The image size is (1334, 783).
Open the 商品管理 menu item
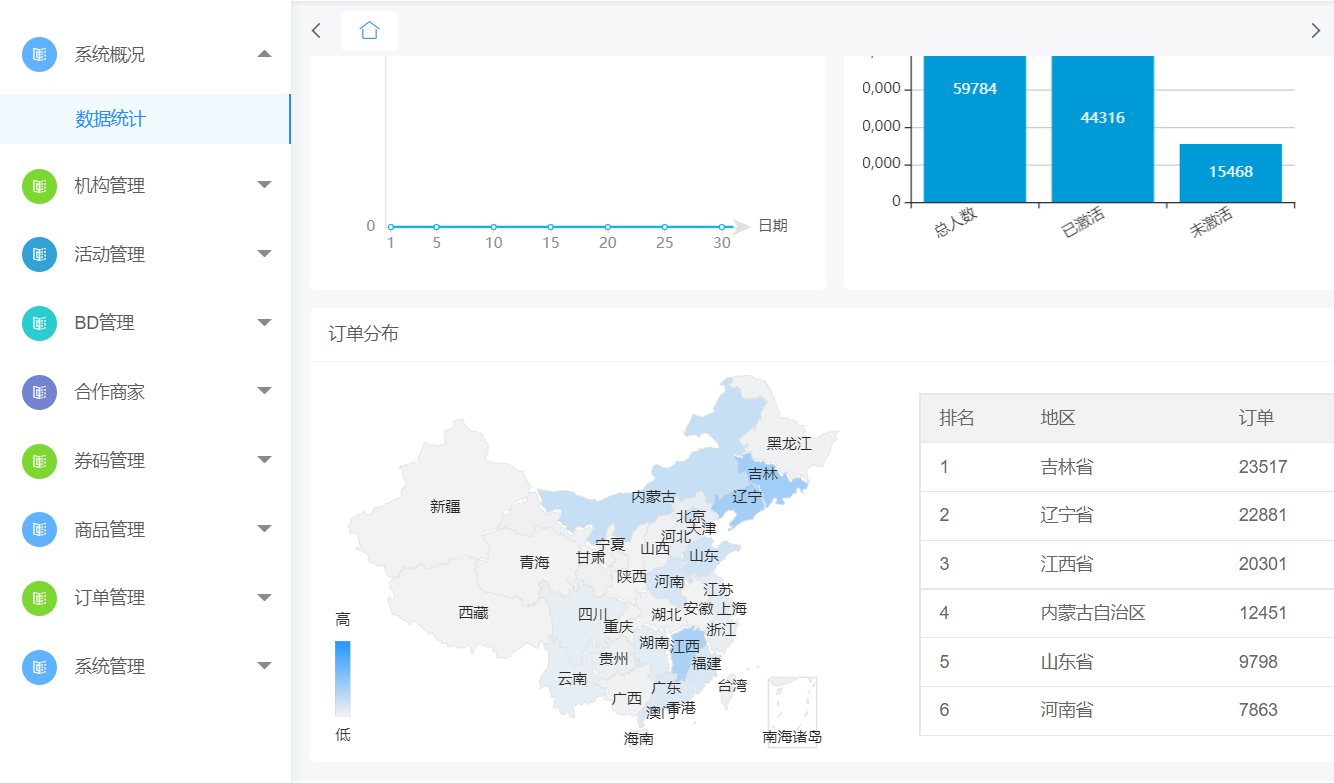tap(110, 529)
